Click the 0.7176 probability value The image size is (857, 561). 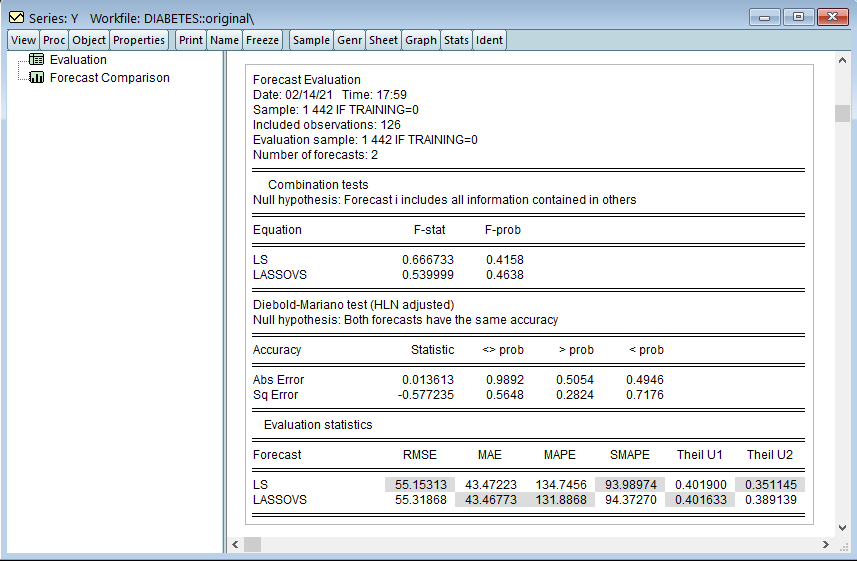(x=645, y=395)
